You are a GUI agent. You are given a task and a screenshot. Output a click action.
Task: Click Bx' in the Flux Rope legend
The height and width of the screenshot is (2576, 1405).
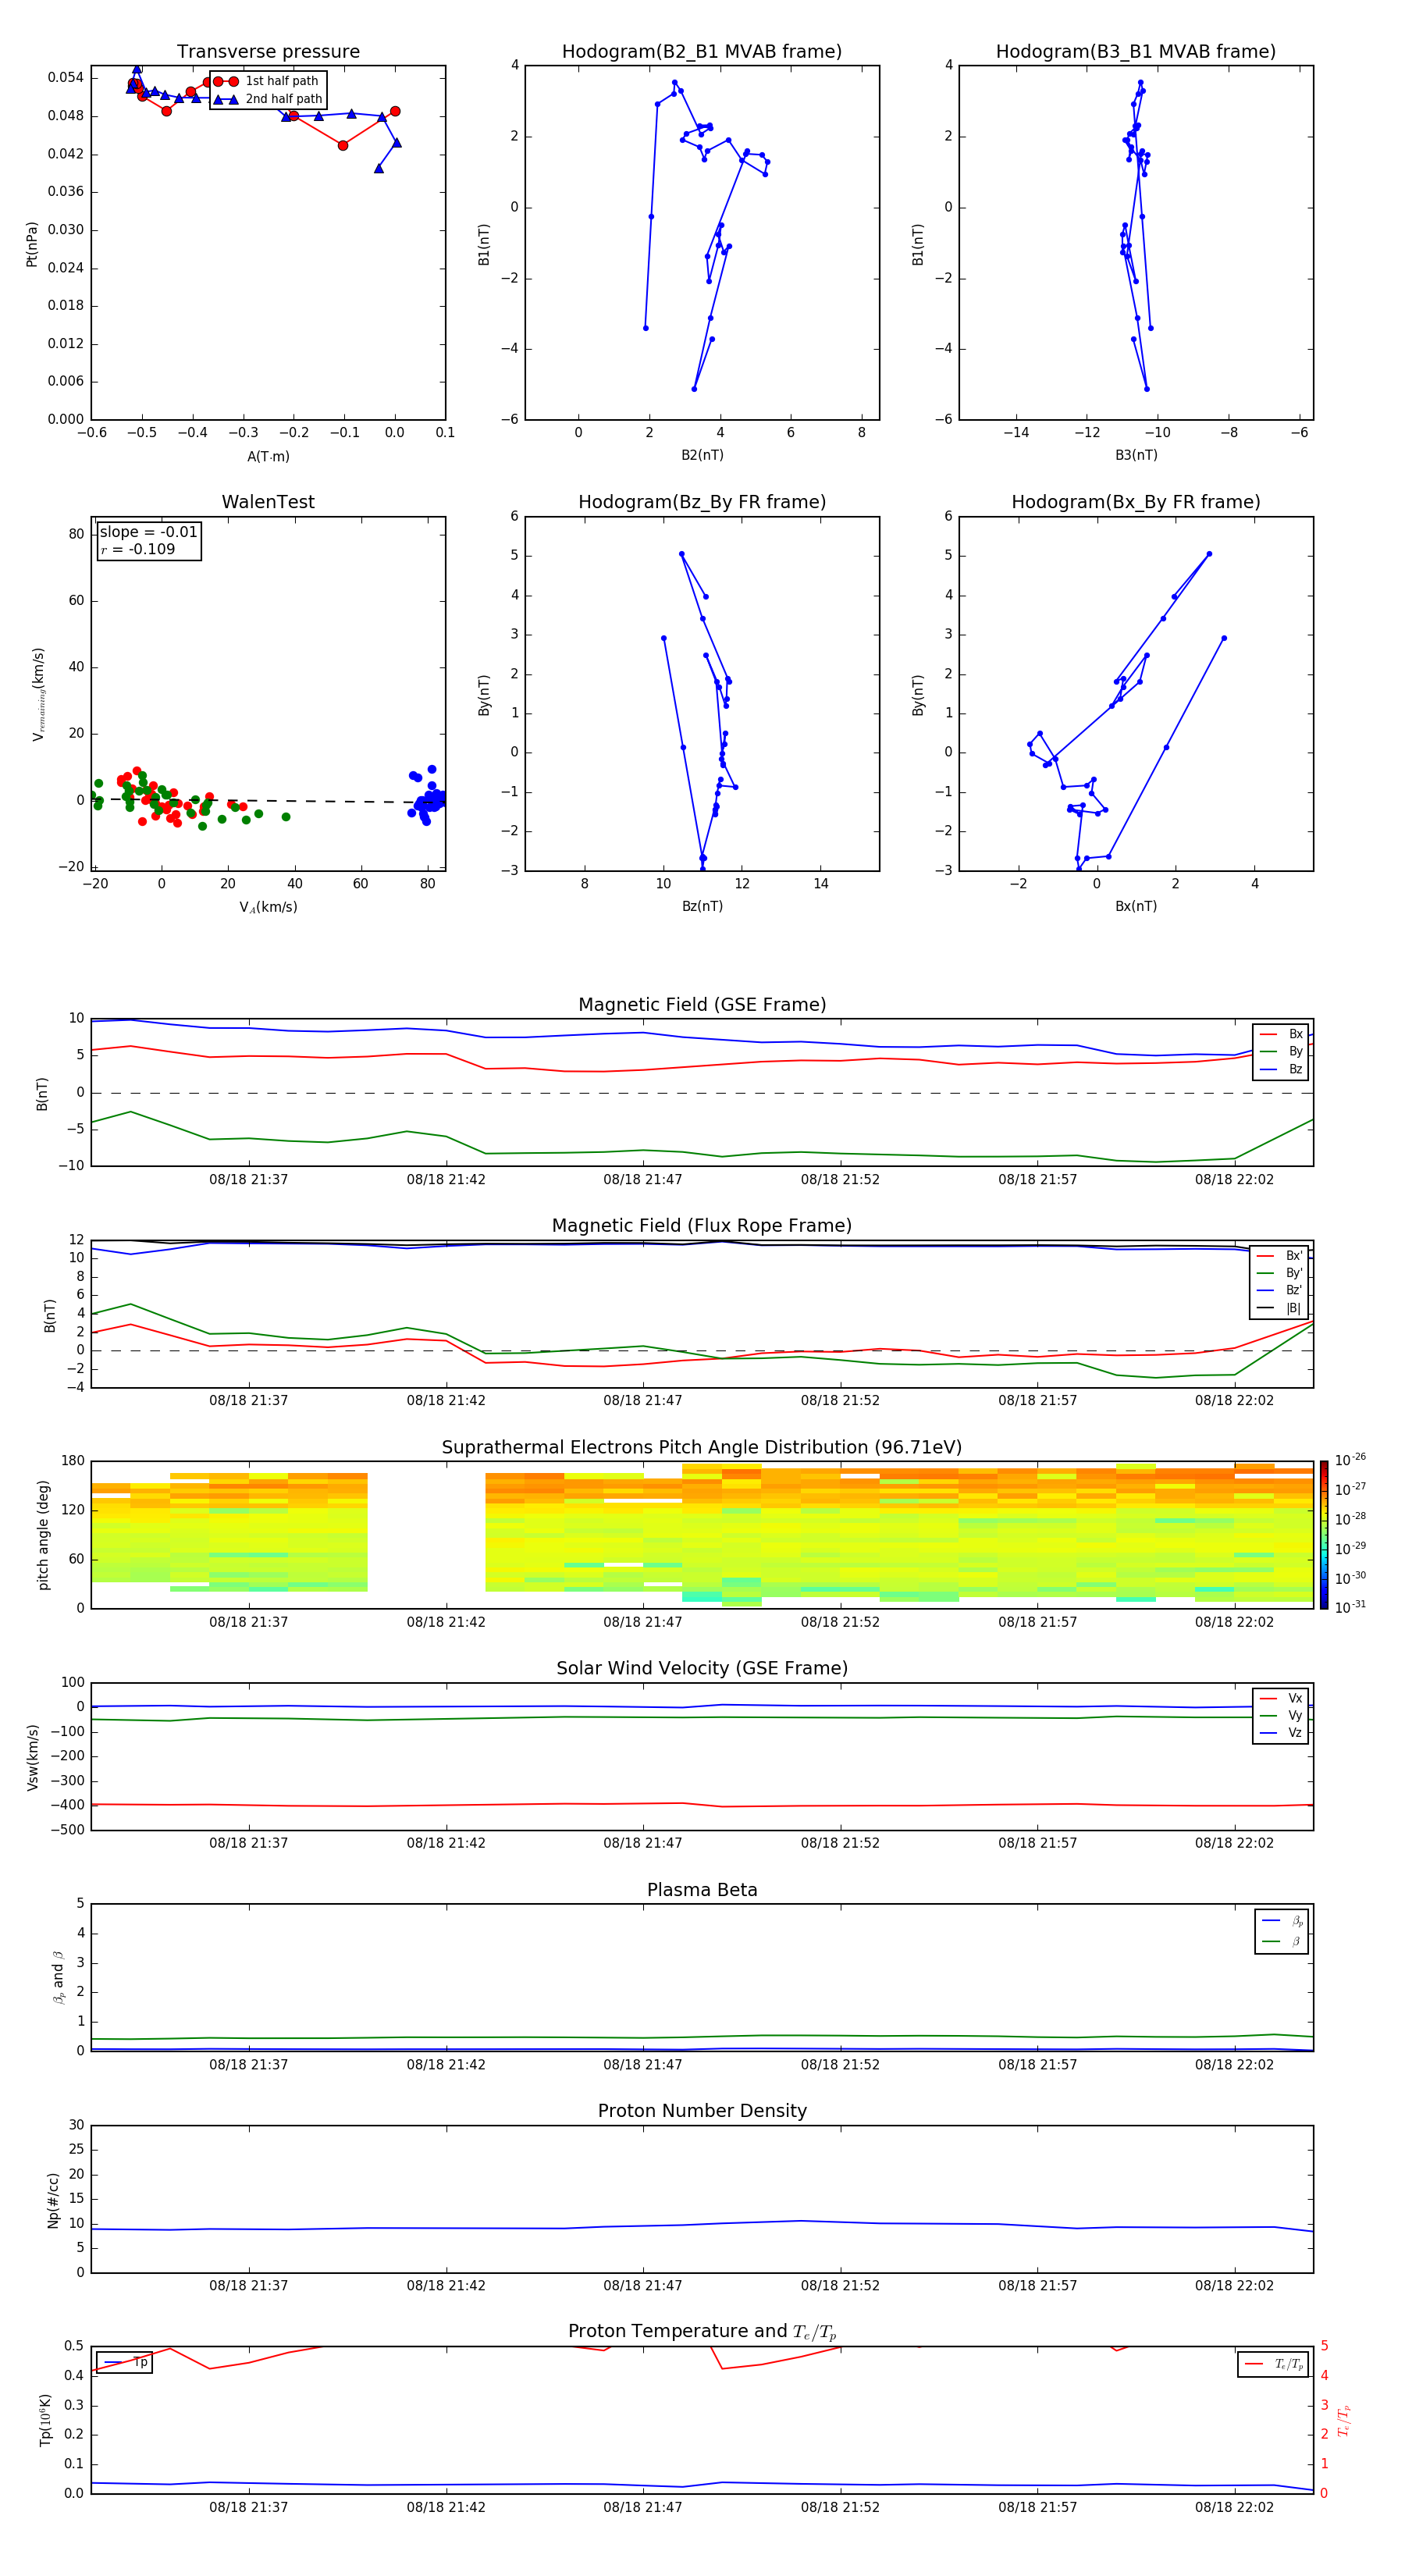[x=1279, y=1256]
